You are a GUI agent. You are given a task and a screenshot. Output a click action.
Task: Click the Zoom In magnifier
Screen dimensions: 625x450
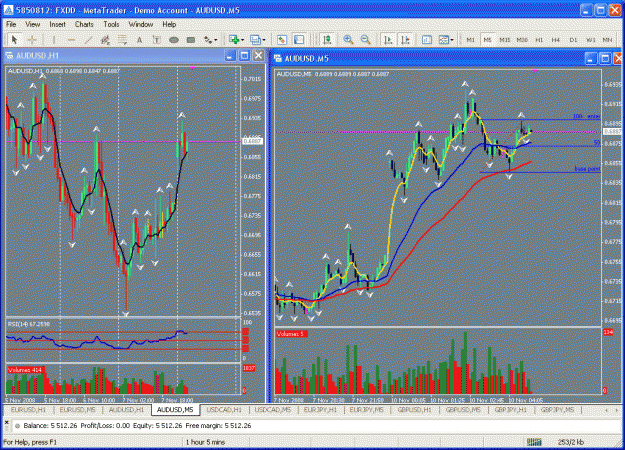(348, 40)
